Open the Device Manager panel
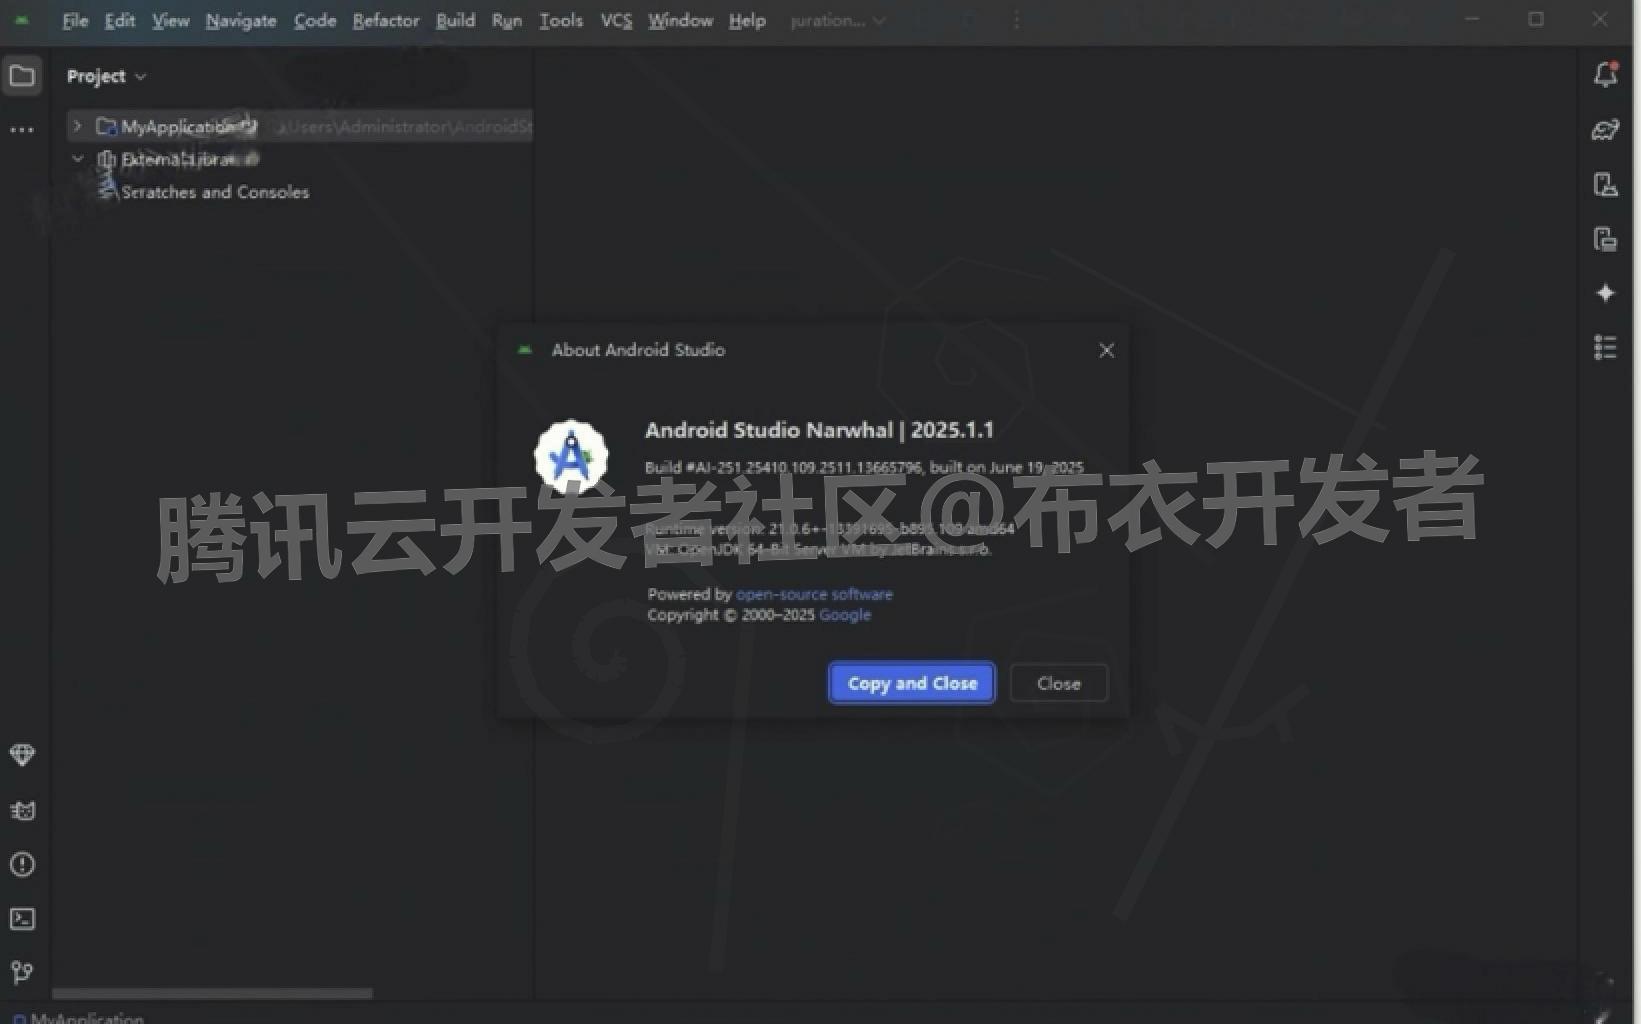 click(1604, 185)
